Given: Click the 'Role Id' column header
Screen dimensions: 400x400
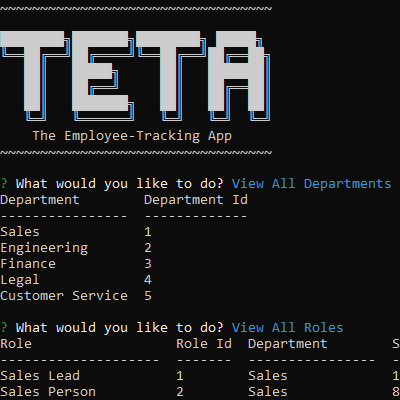Looking at the screenshot, I should [x=204, y=344].
